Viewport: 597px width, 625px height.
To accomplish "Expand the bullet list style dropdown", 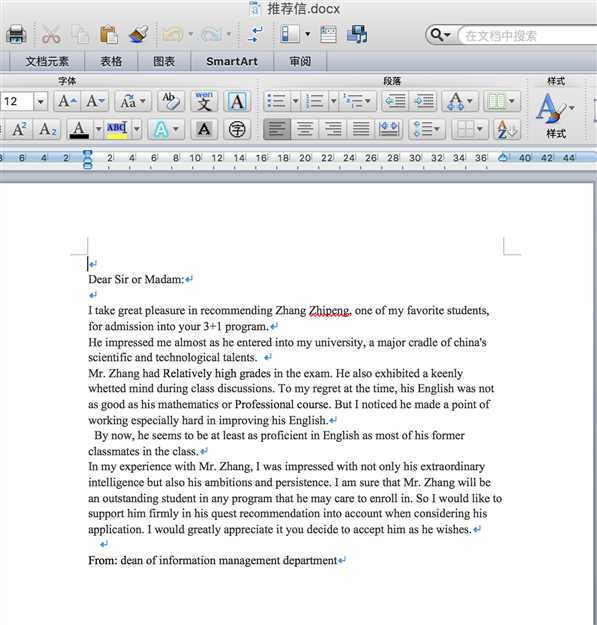I will point(295,101).
